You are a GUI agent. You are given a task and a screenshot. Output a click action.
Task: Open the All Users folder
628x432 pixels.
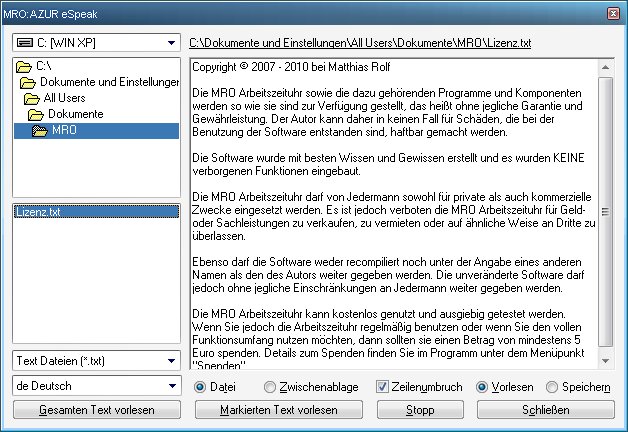pos(63,98)
